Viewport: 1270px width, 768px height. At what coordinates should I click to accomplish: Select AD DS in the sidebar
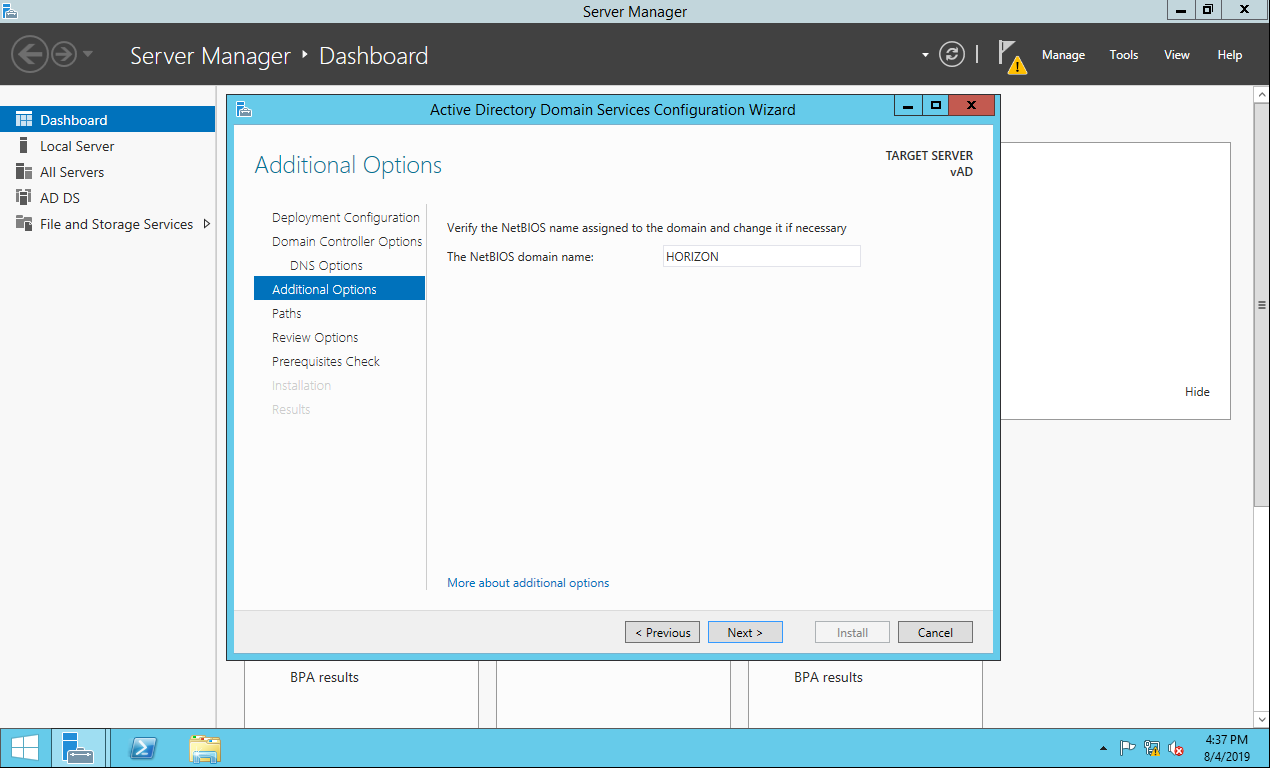(x=60, y=198)
